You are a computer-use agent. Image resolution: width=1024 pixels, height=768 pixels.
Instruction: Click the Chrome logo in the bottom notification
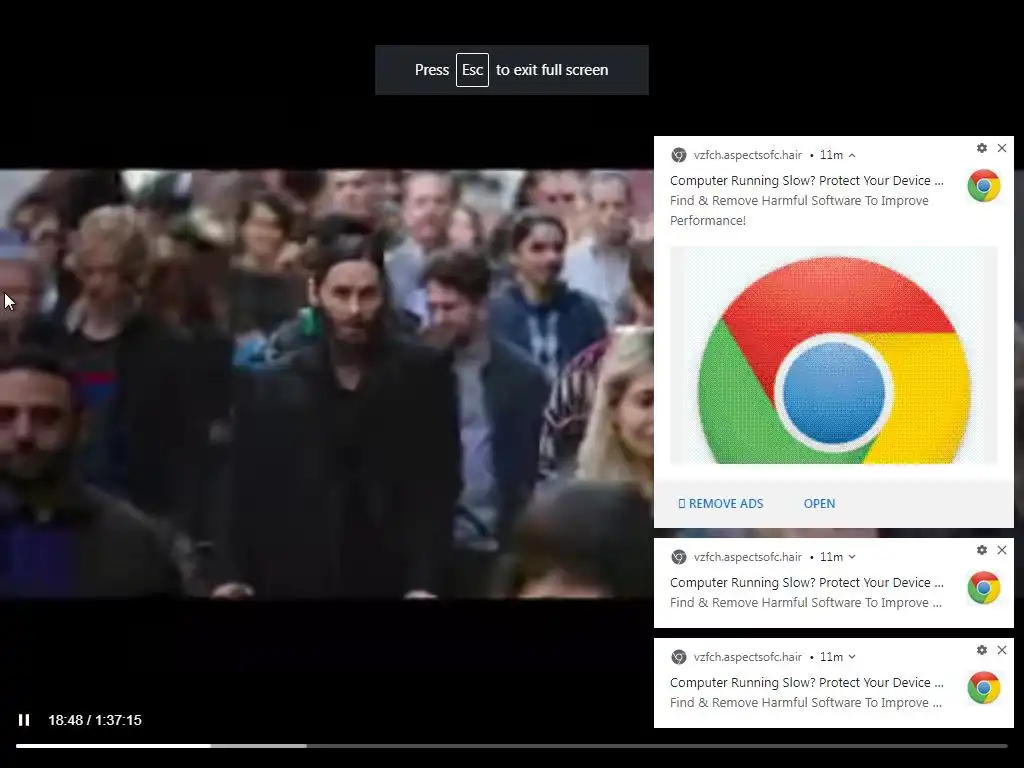[x=984, y=688]
